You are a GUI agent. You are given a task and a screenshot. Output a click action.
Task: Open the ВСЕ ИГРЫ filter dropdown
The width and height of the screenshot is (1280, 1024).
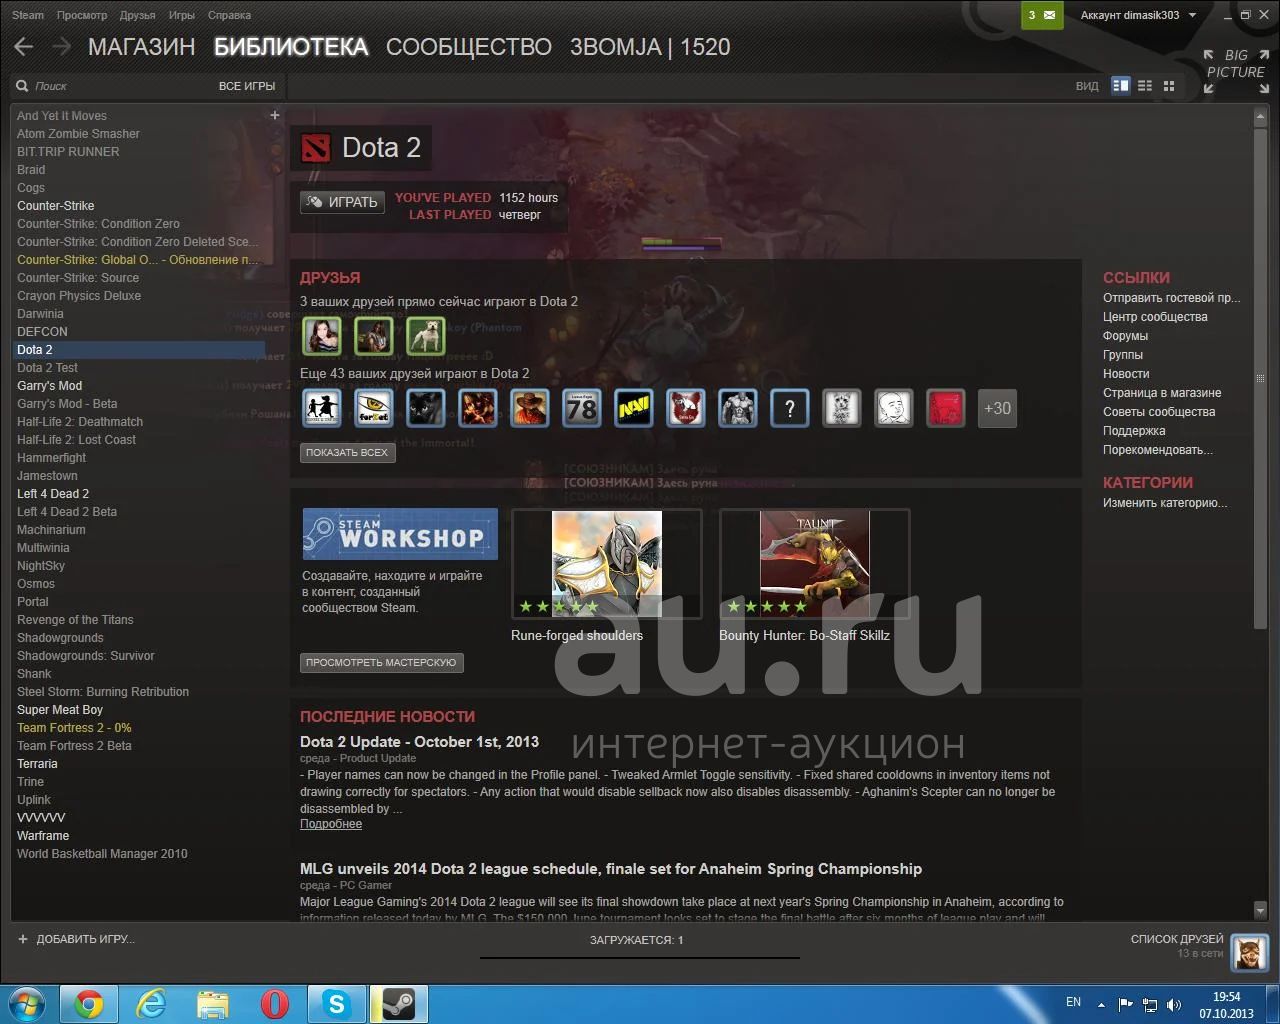point(247,86)
